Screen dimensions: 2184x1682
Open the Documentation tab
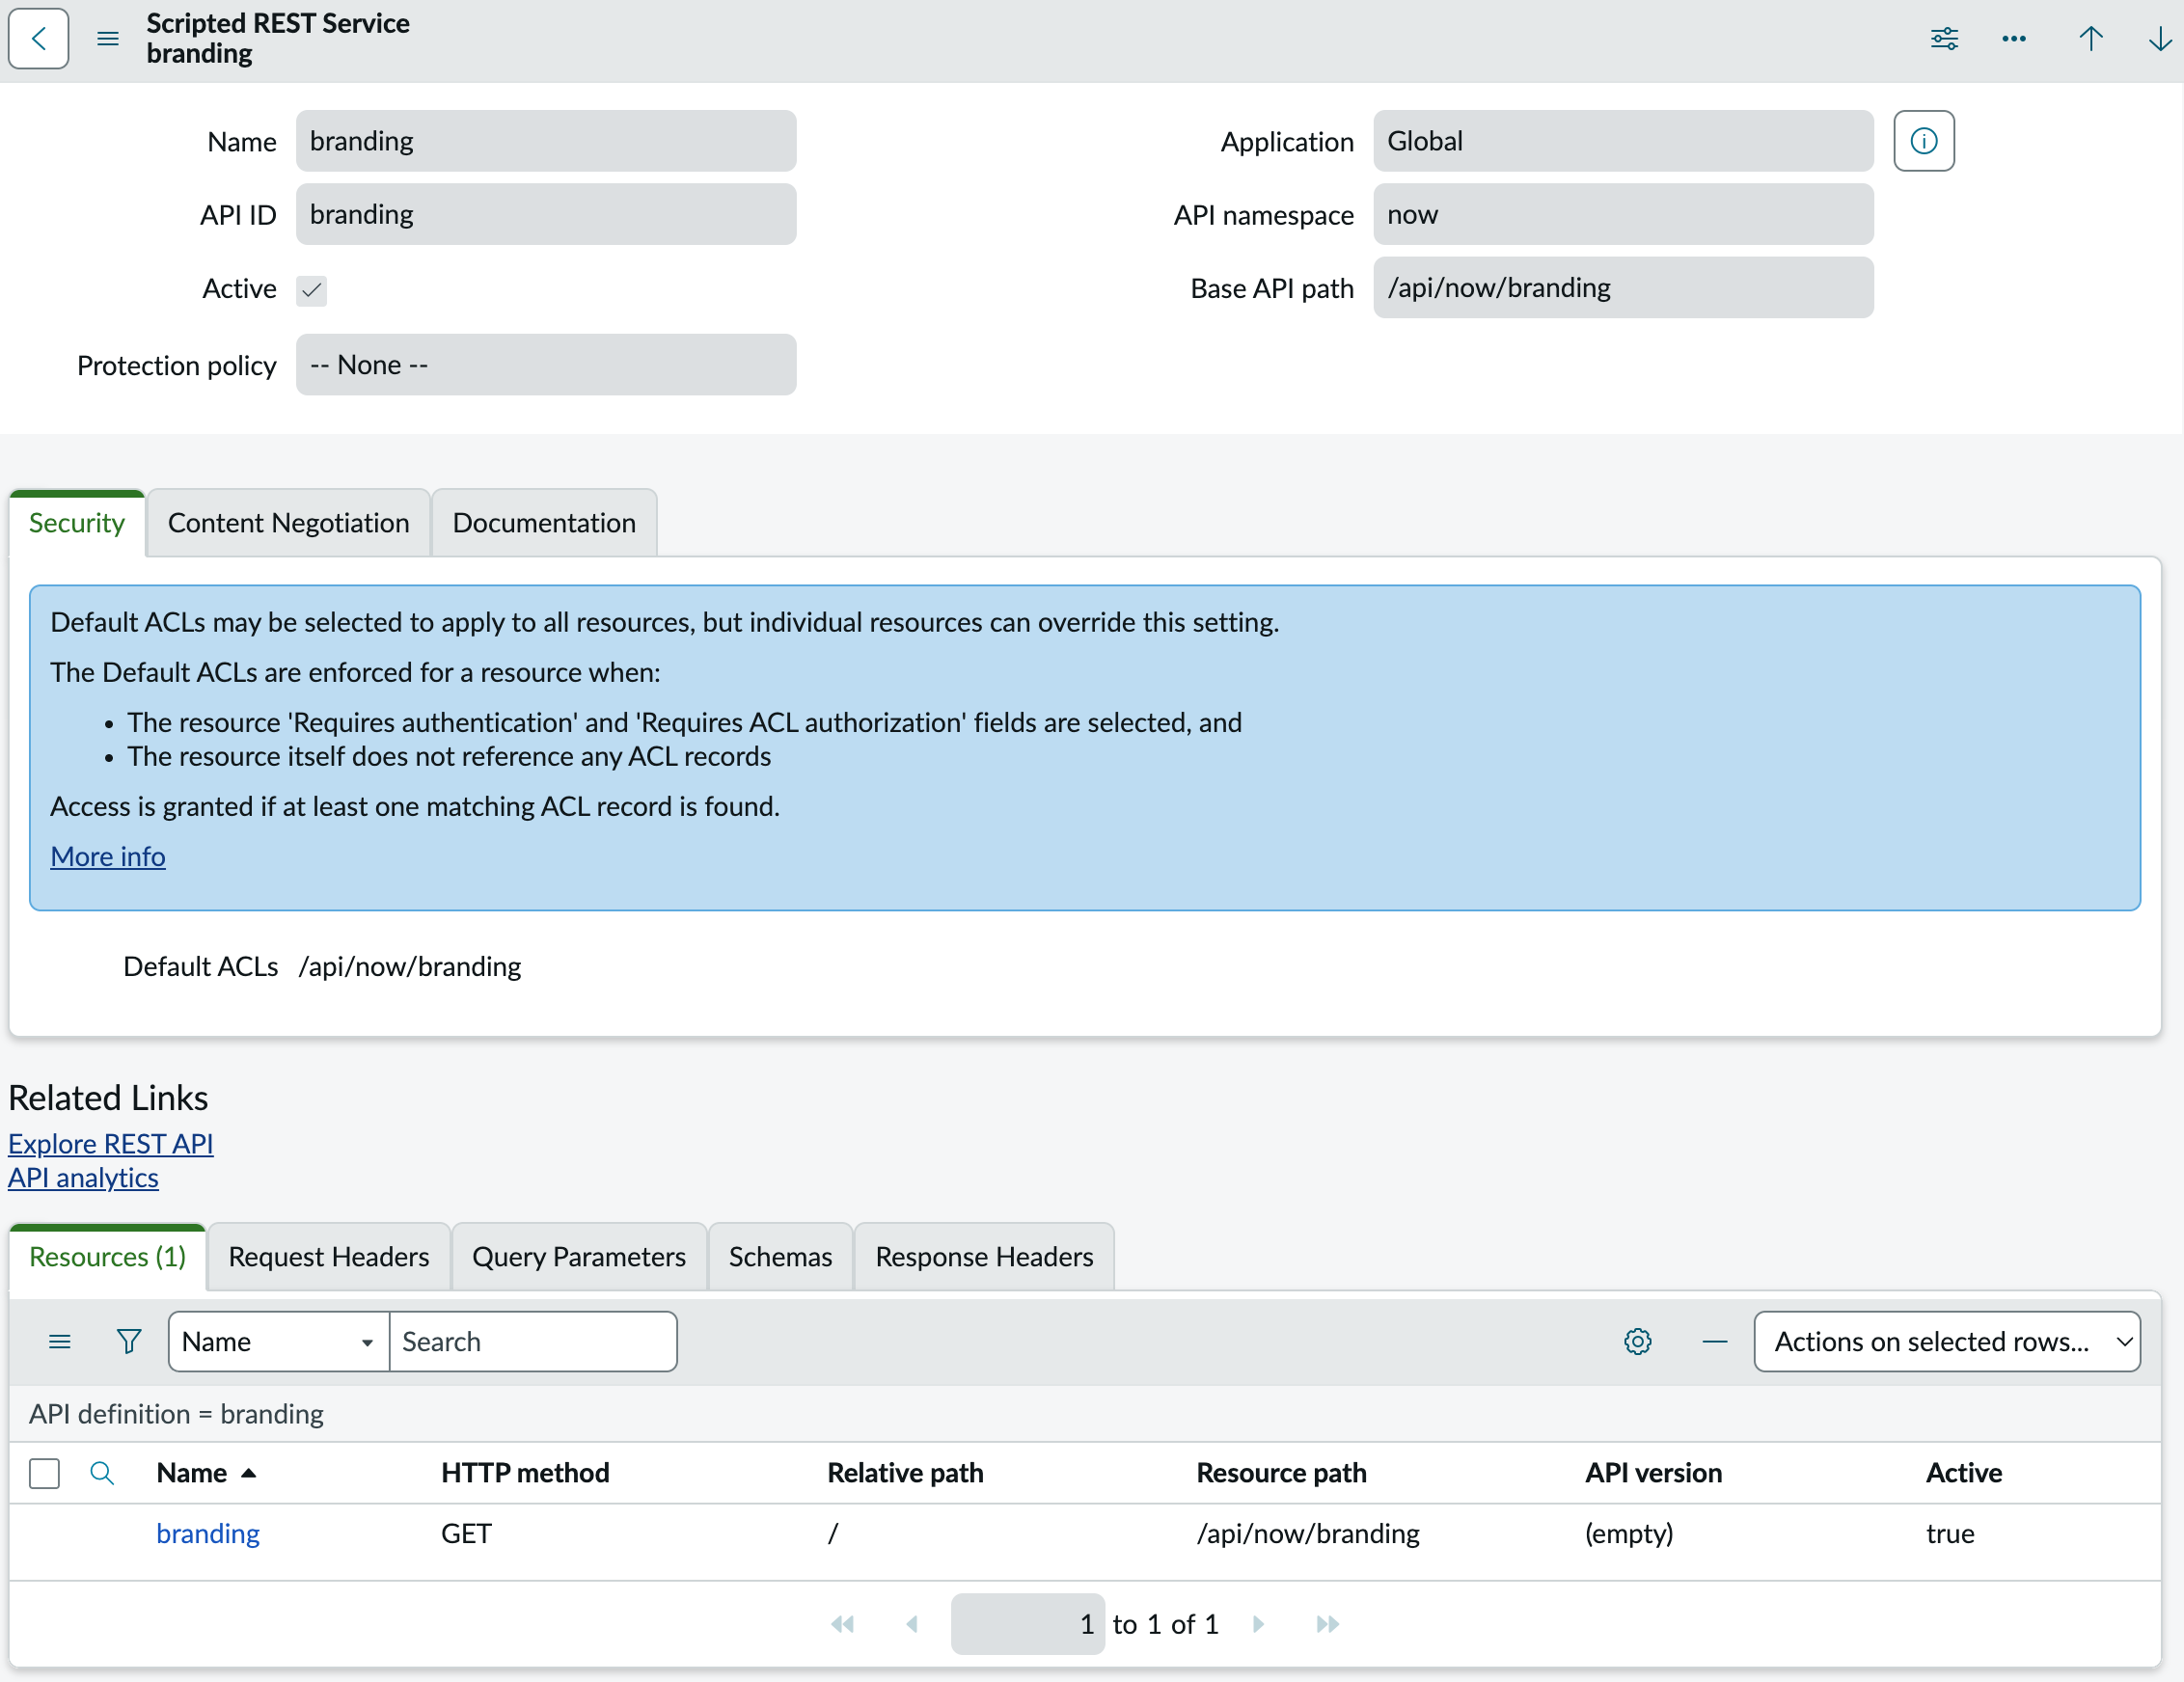(544, 523)
